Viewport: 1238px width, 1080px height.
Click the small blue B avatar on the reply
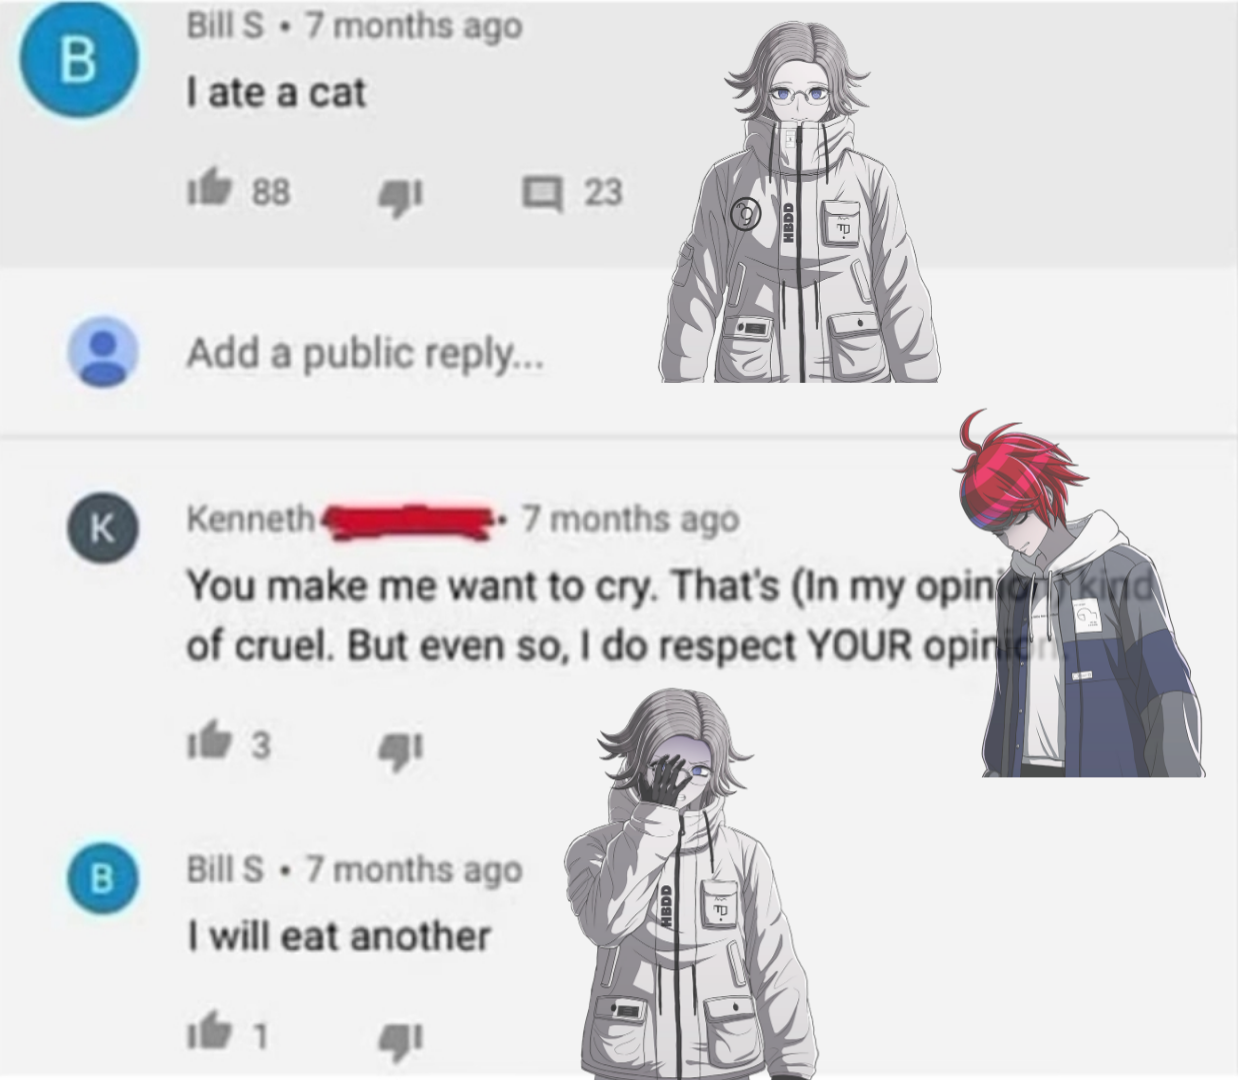[102, 877]
